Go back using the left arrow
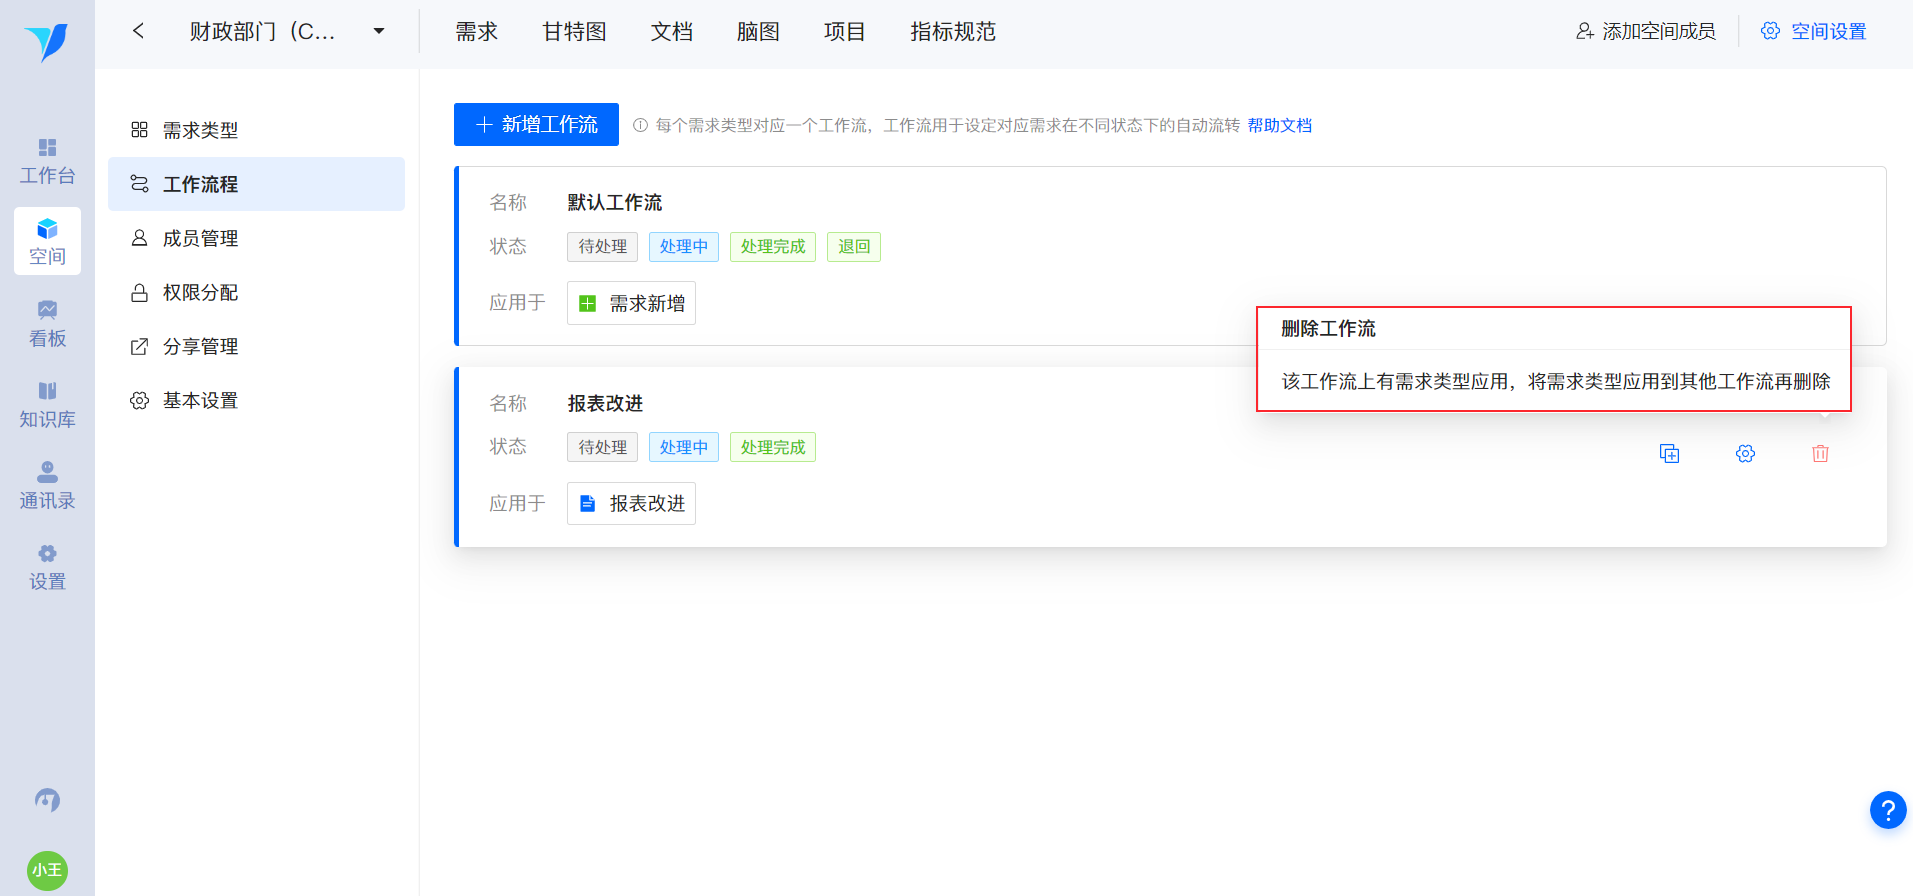The width and height of the screenshot is (1913, 896). (x=138, y=31)
